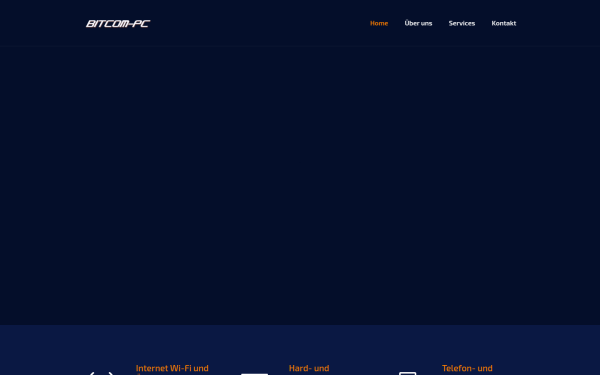Image resolution: width=600 pixels, height=375 pixels.
Task: Open the Home menu item
Action: (x=379, y=23)
